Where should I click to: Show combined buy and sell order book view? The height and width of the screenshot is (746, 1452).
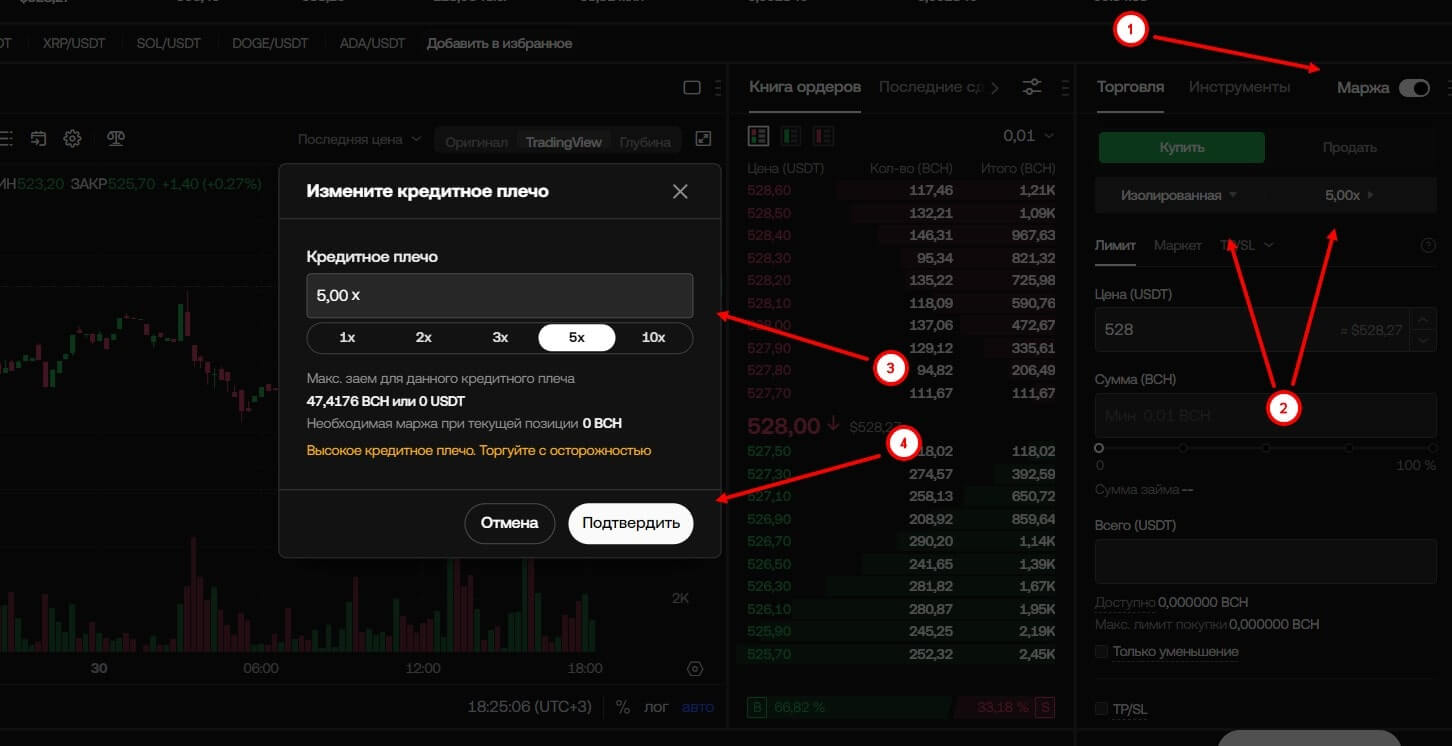click(759, 135)
